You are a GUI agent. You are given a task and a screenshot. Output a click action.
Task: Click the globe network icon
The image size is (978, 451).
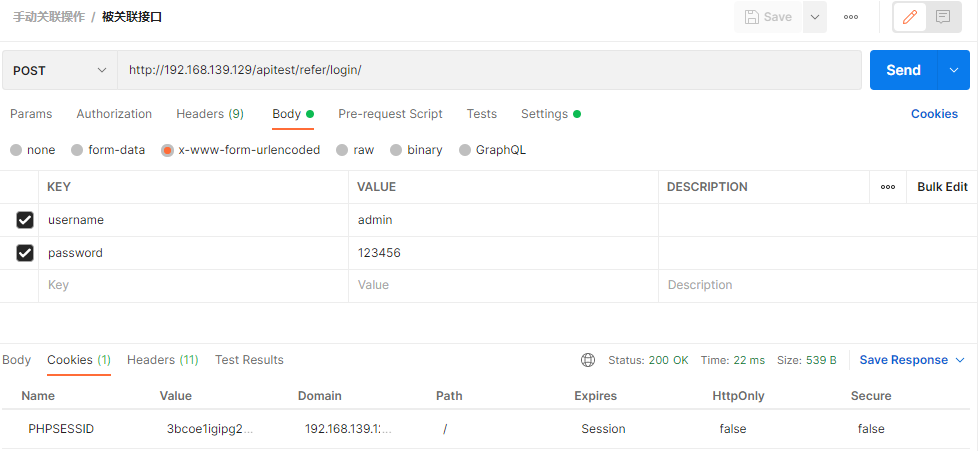click(588, 360)
